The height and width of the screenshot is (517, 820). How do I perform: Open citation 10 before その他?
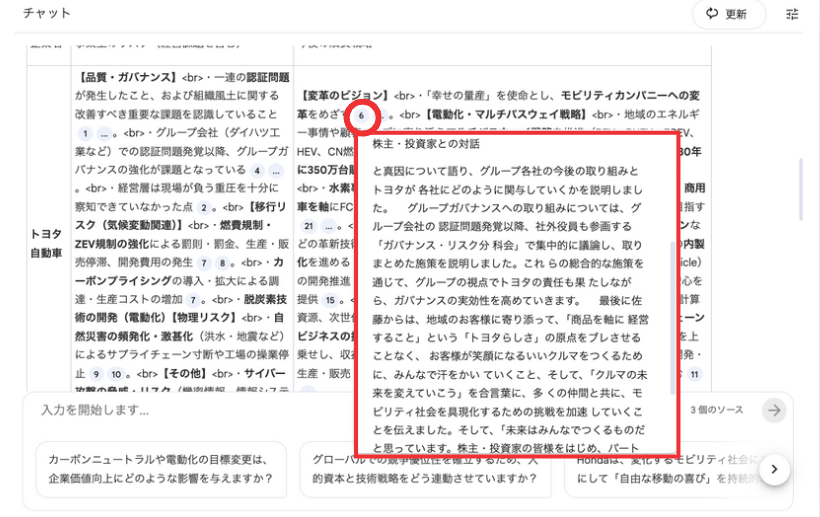pos(116,374)
